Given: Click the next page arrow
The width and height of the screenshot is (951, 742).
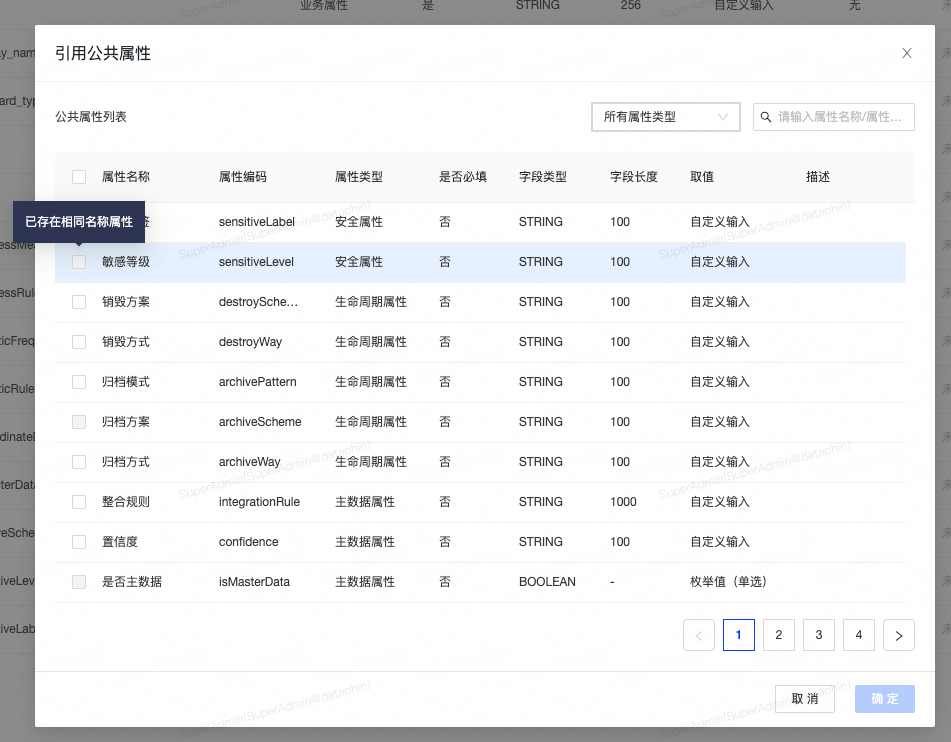Looking at the screenshot, I should point(898,634).
